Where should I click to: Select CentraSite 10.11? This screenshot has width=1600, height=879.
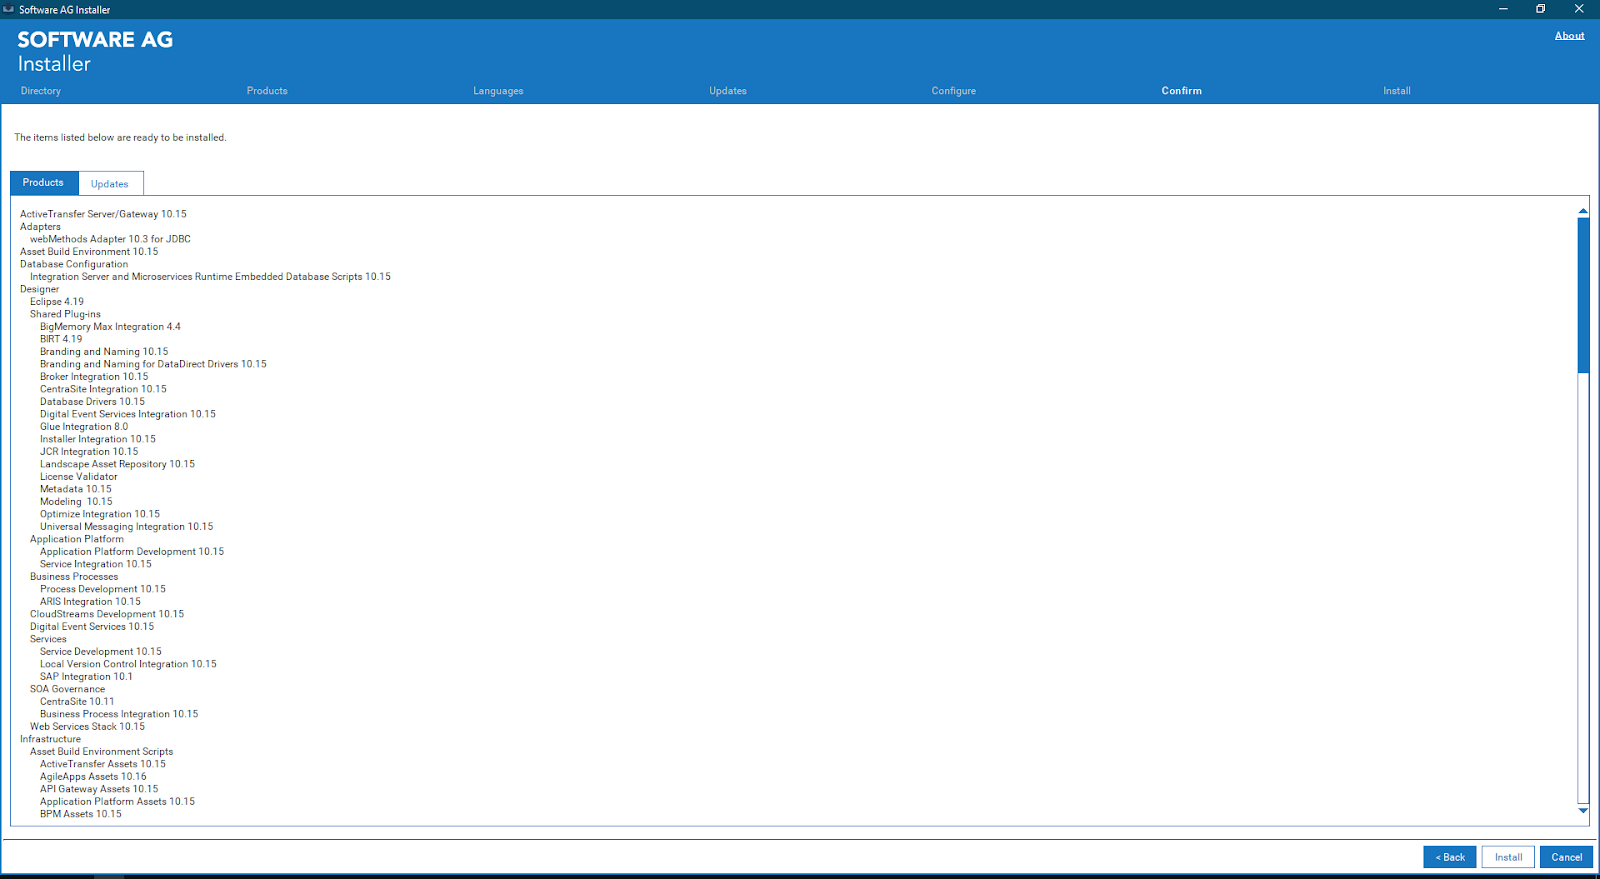click(77, 702)
